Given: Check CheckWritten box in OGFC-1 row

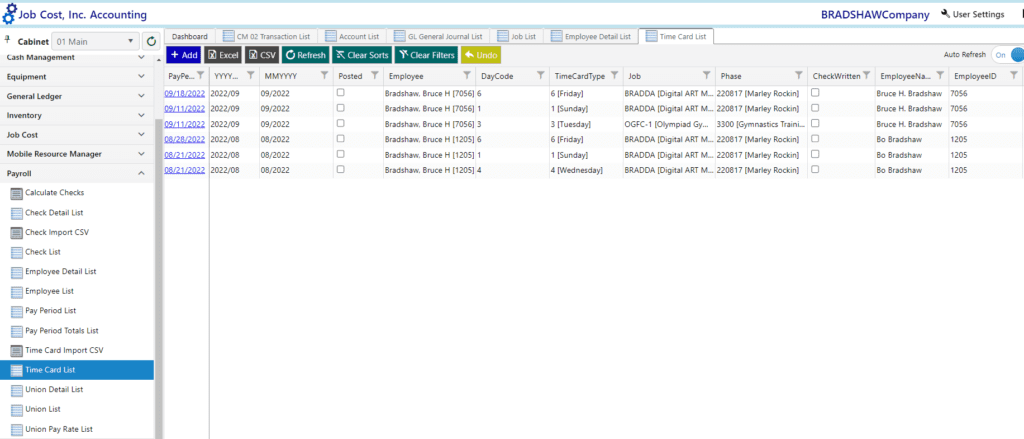Looking at the screenshot, I should 815,123.
